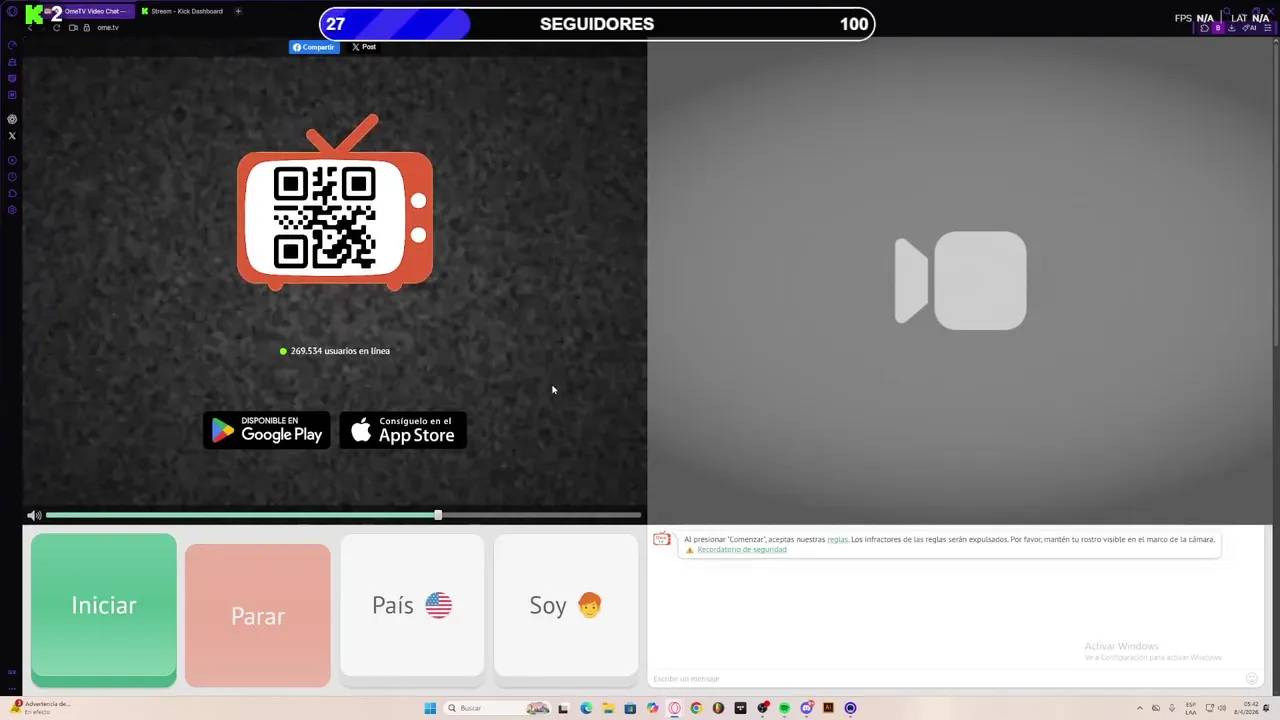Open the sidebar history clock icon
The image size is (1280, 720).
coord(12,177)
